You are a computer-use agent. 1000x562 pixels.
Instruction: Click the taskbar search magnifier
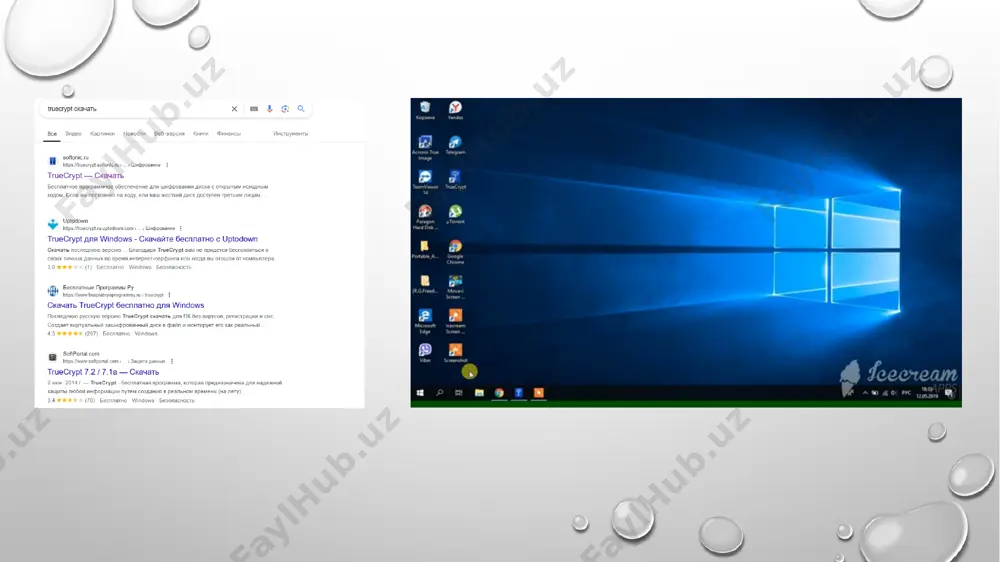coord(439,393)
